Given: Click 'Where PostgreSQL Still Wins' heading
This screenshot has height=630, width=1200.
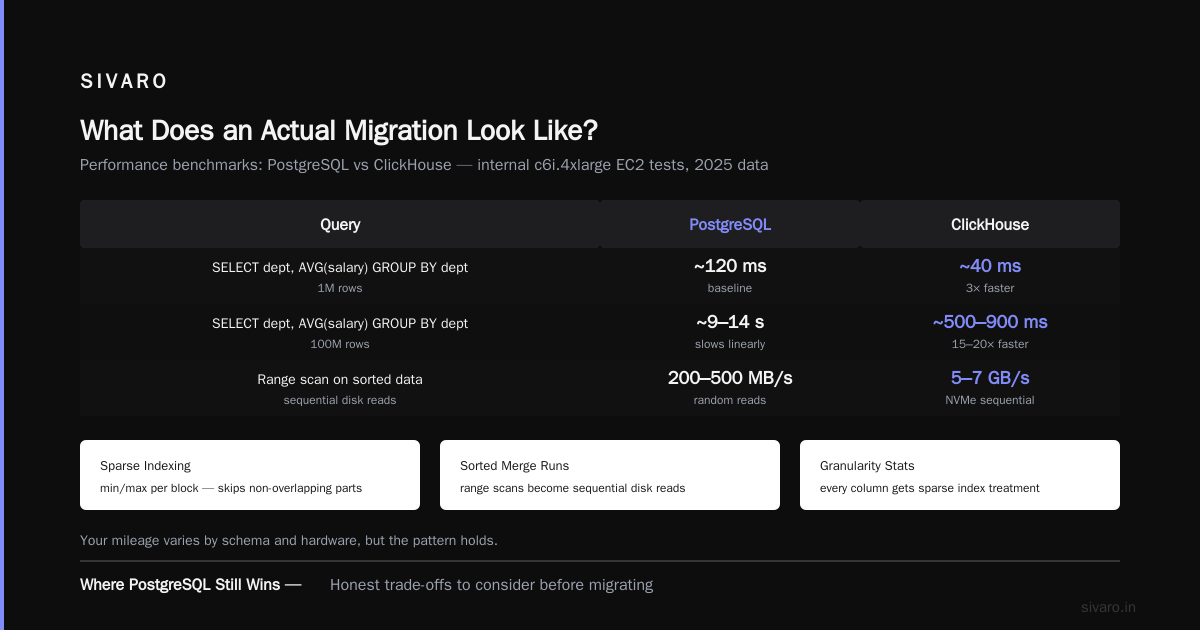Looking at the screenshot, I should pyautogui.click(x=190, y=585).
